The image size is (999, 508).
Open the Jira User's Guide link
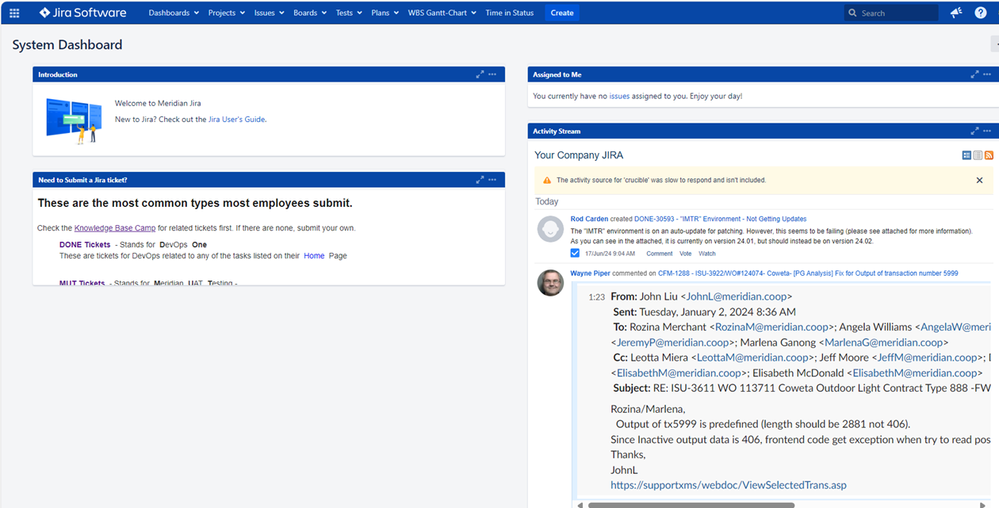(x=237, y=119)
